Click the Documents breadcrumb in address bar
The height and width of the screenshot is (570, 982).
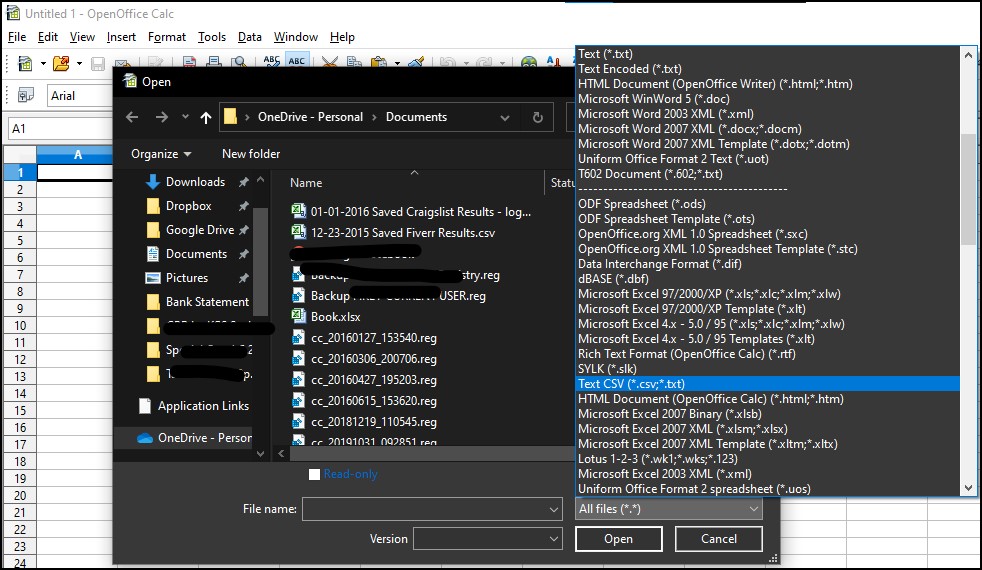(416, 117)
